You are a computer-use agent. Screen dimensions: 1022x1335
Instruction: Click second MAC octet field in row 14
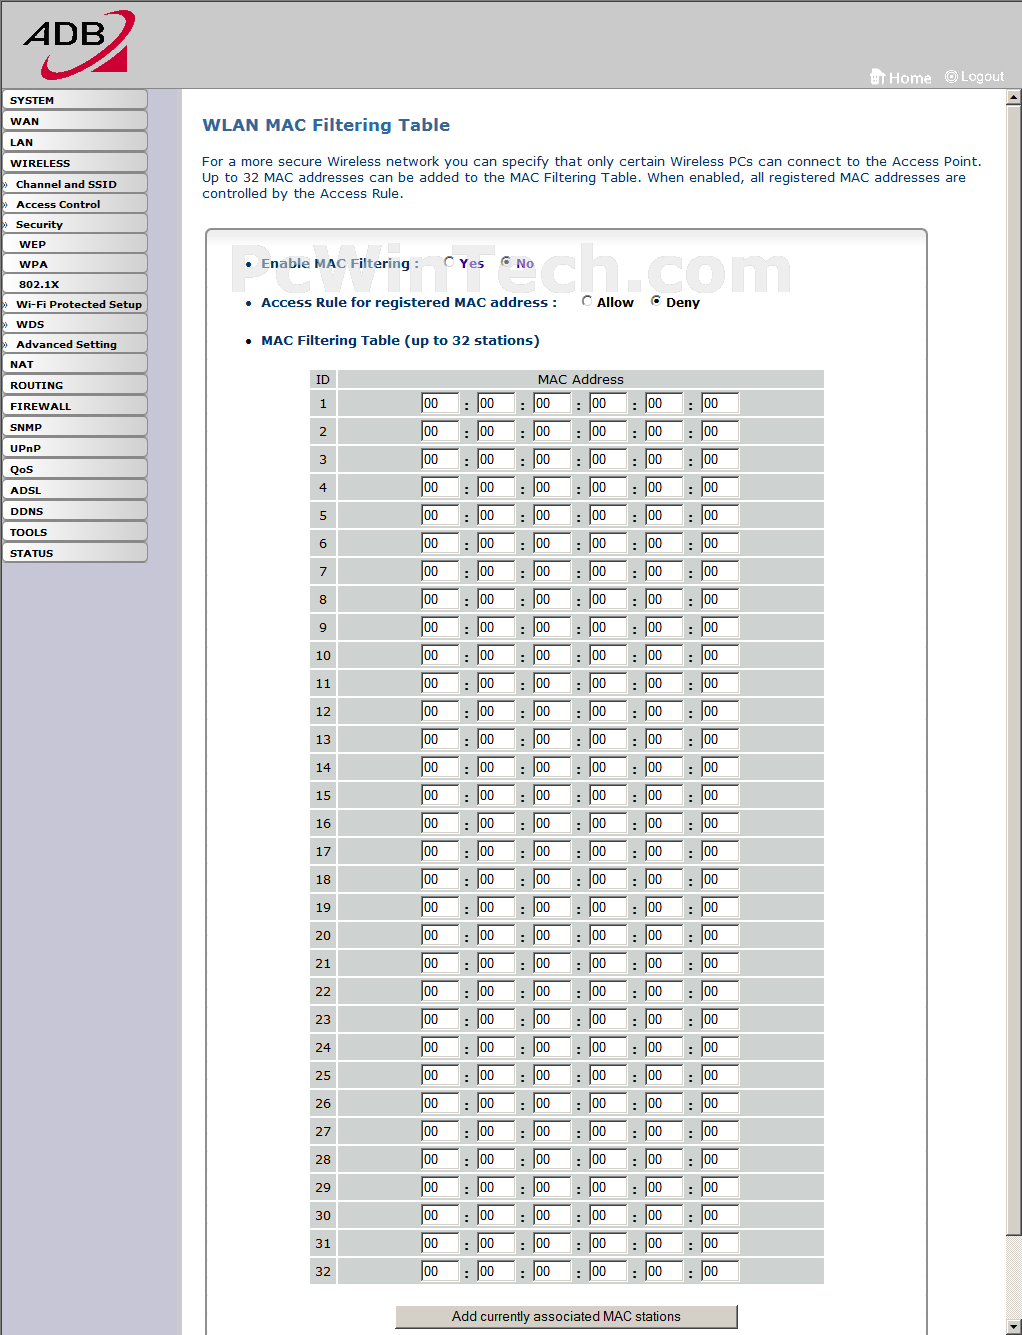[x=496, y=767]
